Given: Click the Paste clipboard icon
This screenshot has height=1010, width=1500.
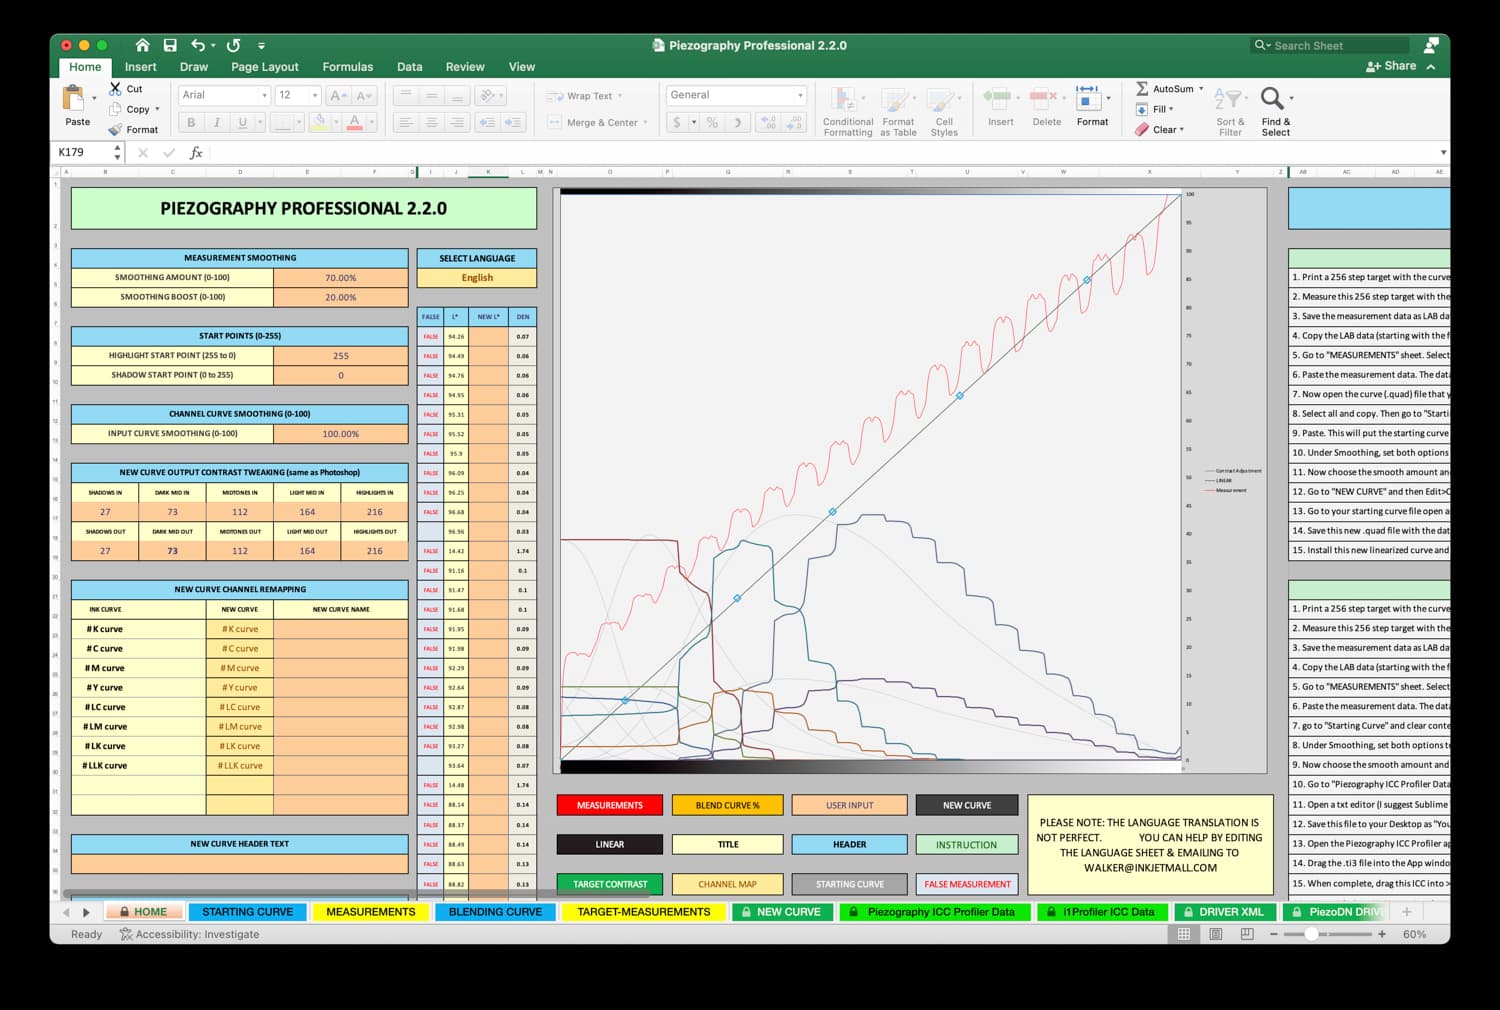Looking at the screenshot, I should tap(73, 98).
